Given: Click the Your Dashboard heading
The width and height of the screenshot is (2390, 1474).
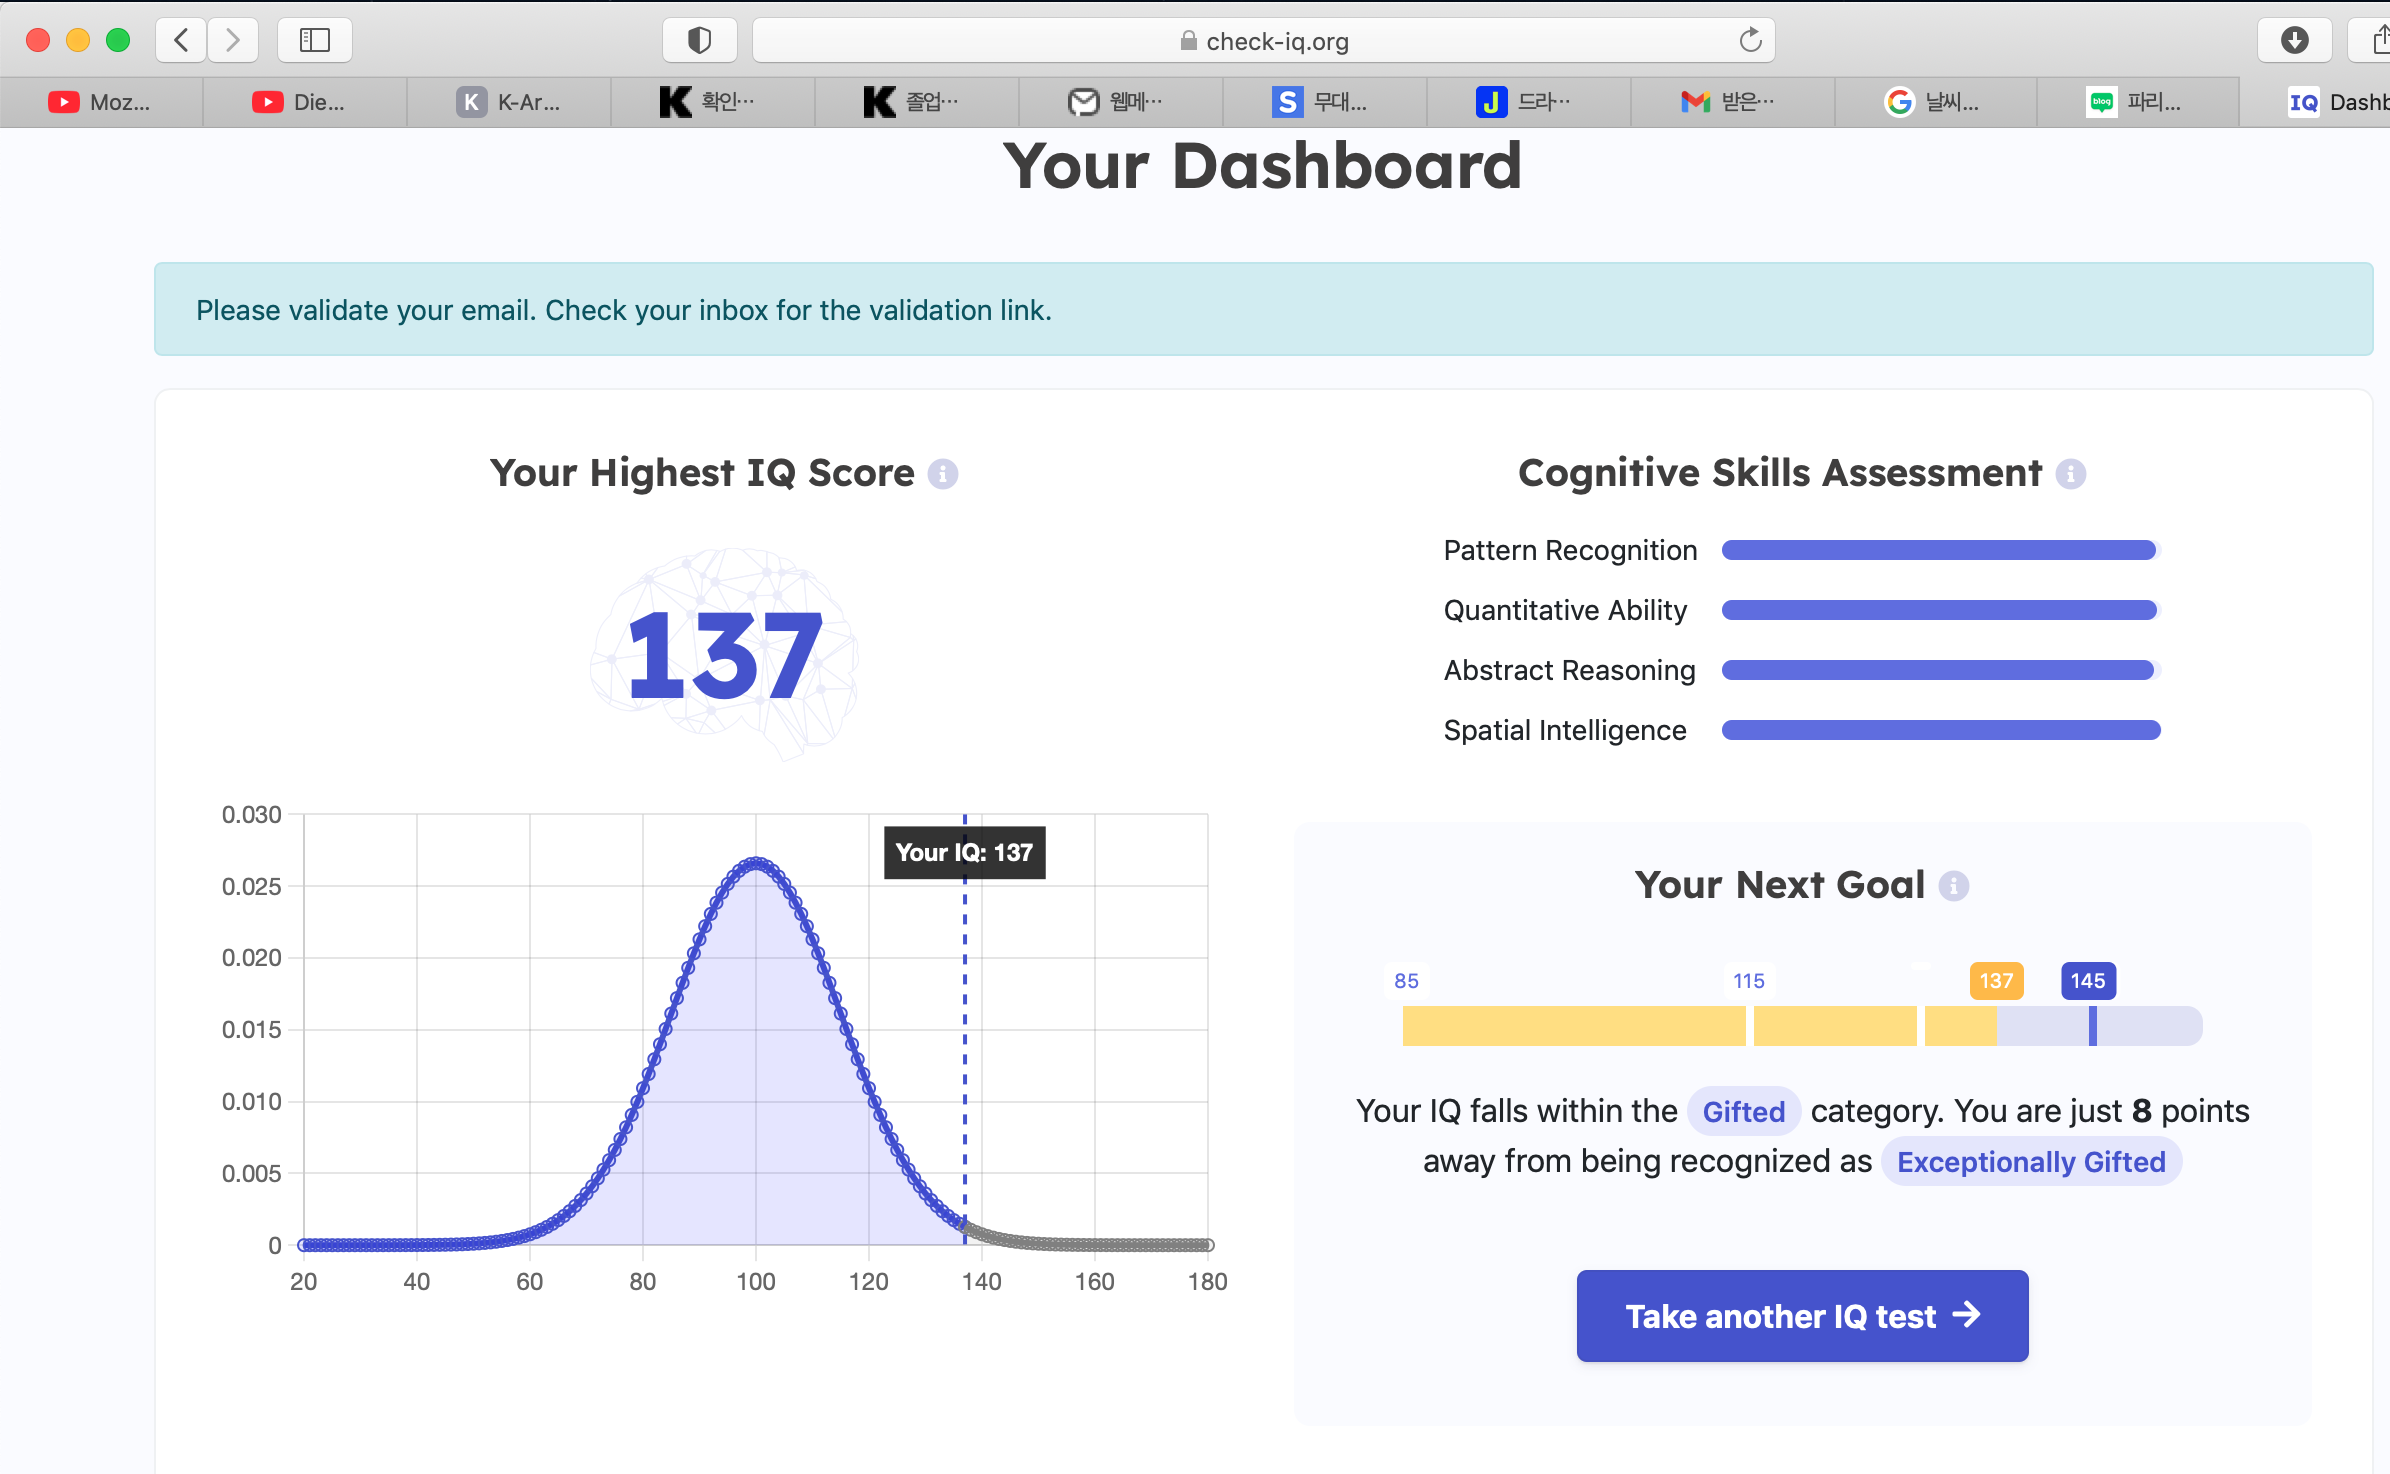Looking at the screenshot, I should (x=1262, y=166).
